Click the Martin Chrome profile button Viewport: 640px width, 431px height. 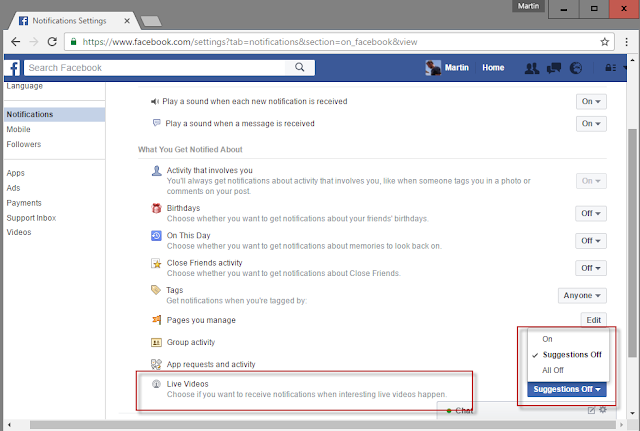click(x=528, y=6)
